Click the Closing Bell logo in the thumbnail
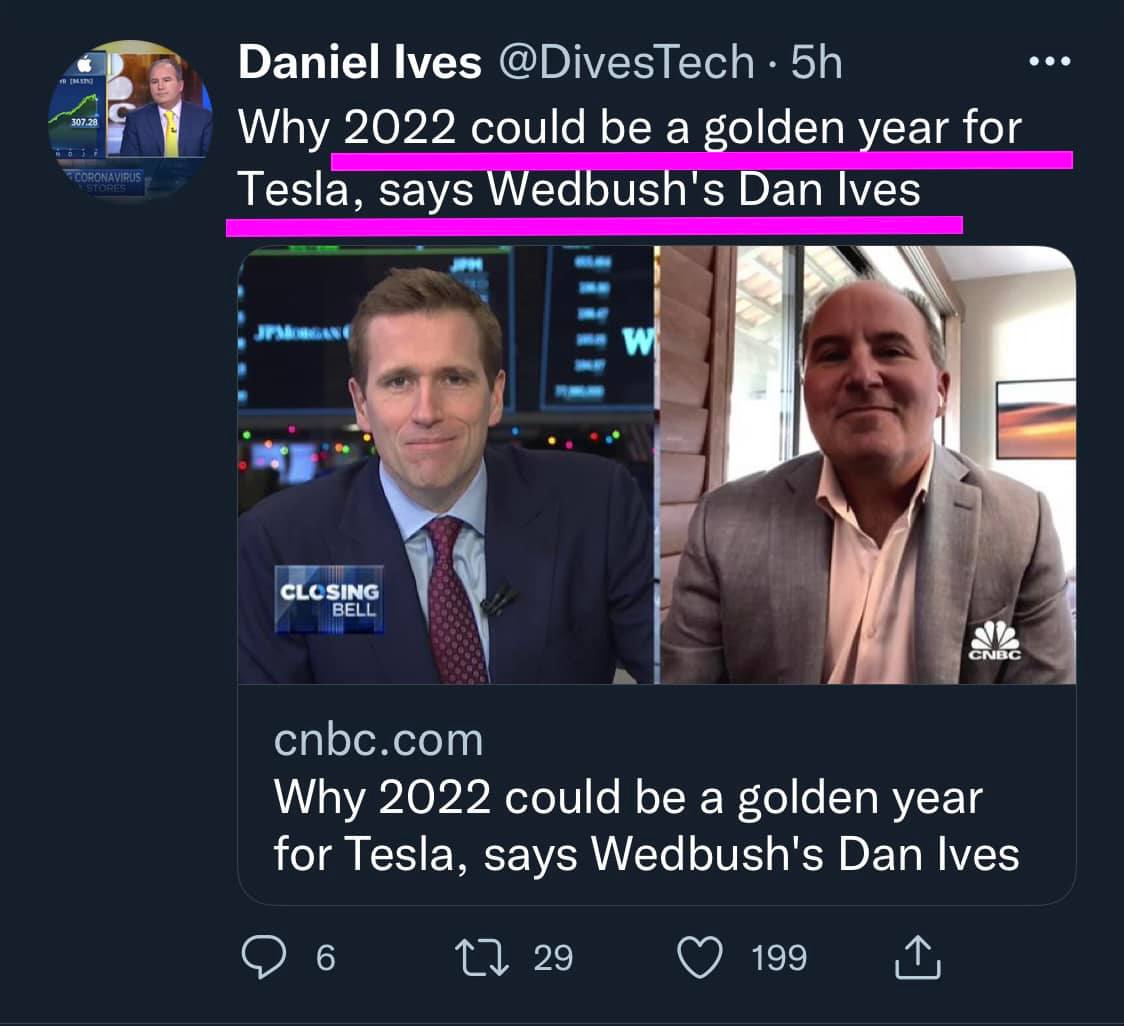This screenshot has width=1124, height=1026. point(329,599)
